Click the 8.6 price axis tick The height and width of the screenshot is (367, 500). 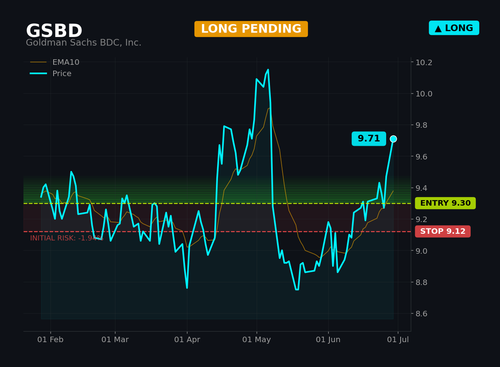pyautogui.click(x=421, y=314)
